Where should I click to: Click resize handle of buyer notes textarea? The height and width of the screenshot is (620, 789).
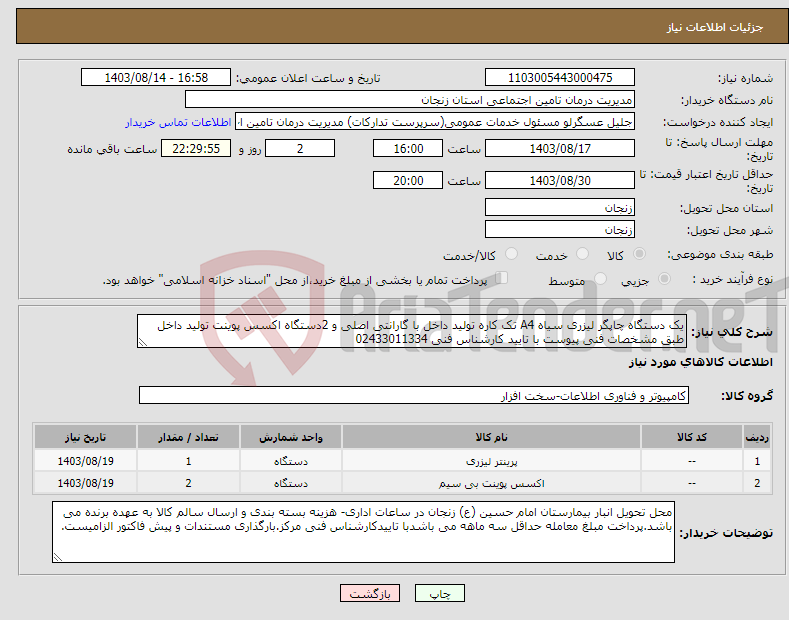pos(57,558)
